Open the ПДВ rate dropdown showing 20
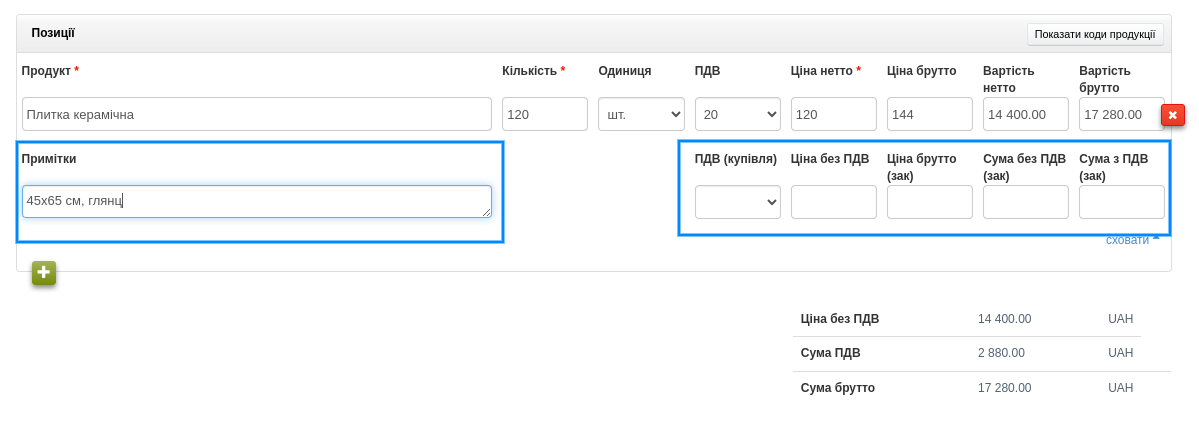The height and width of the screenshot is (429, 1199). click(x=737, y=114)
